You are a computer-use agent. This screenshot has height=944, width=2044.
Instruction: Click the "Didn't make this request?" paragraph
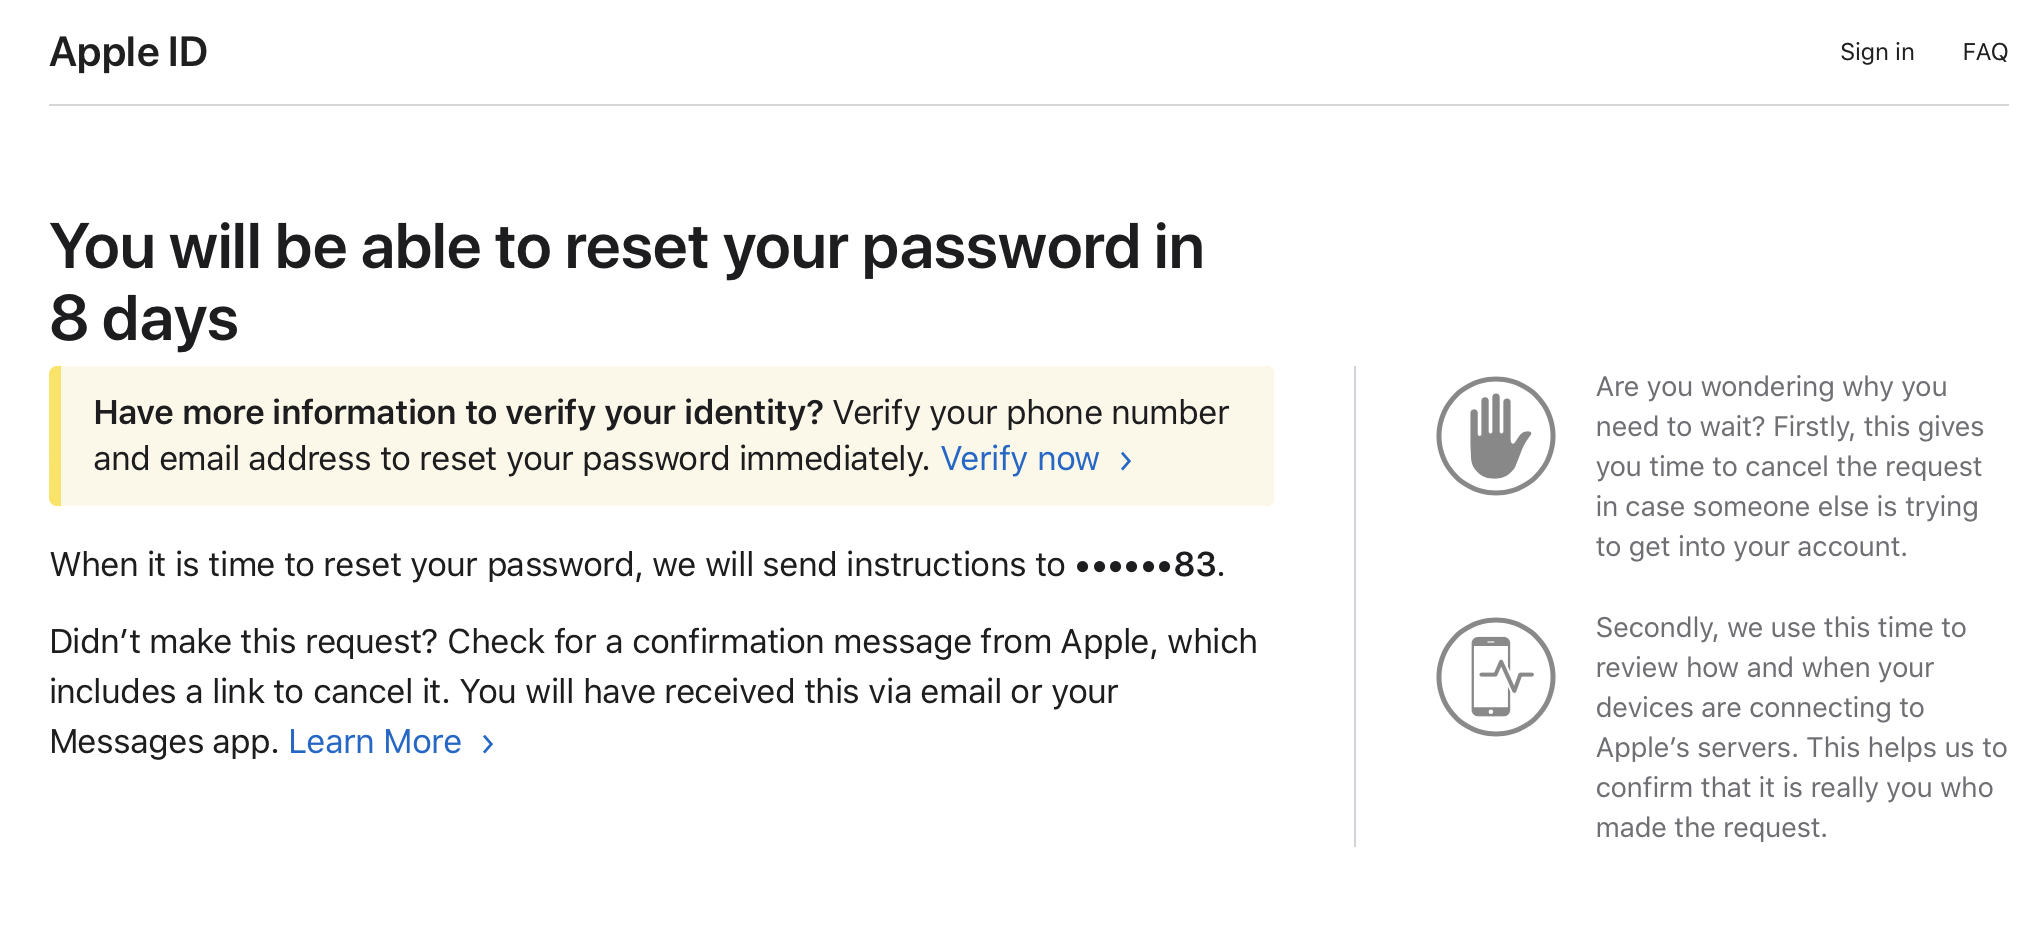tap(652, 691)
